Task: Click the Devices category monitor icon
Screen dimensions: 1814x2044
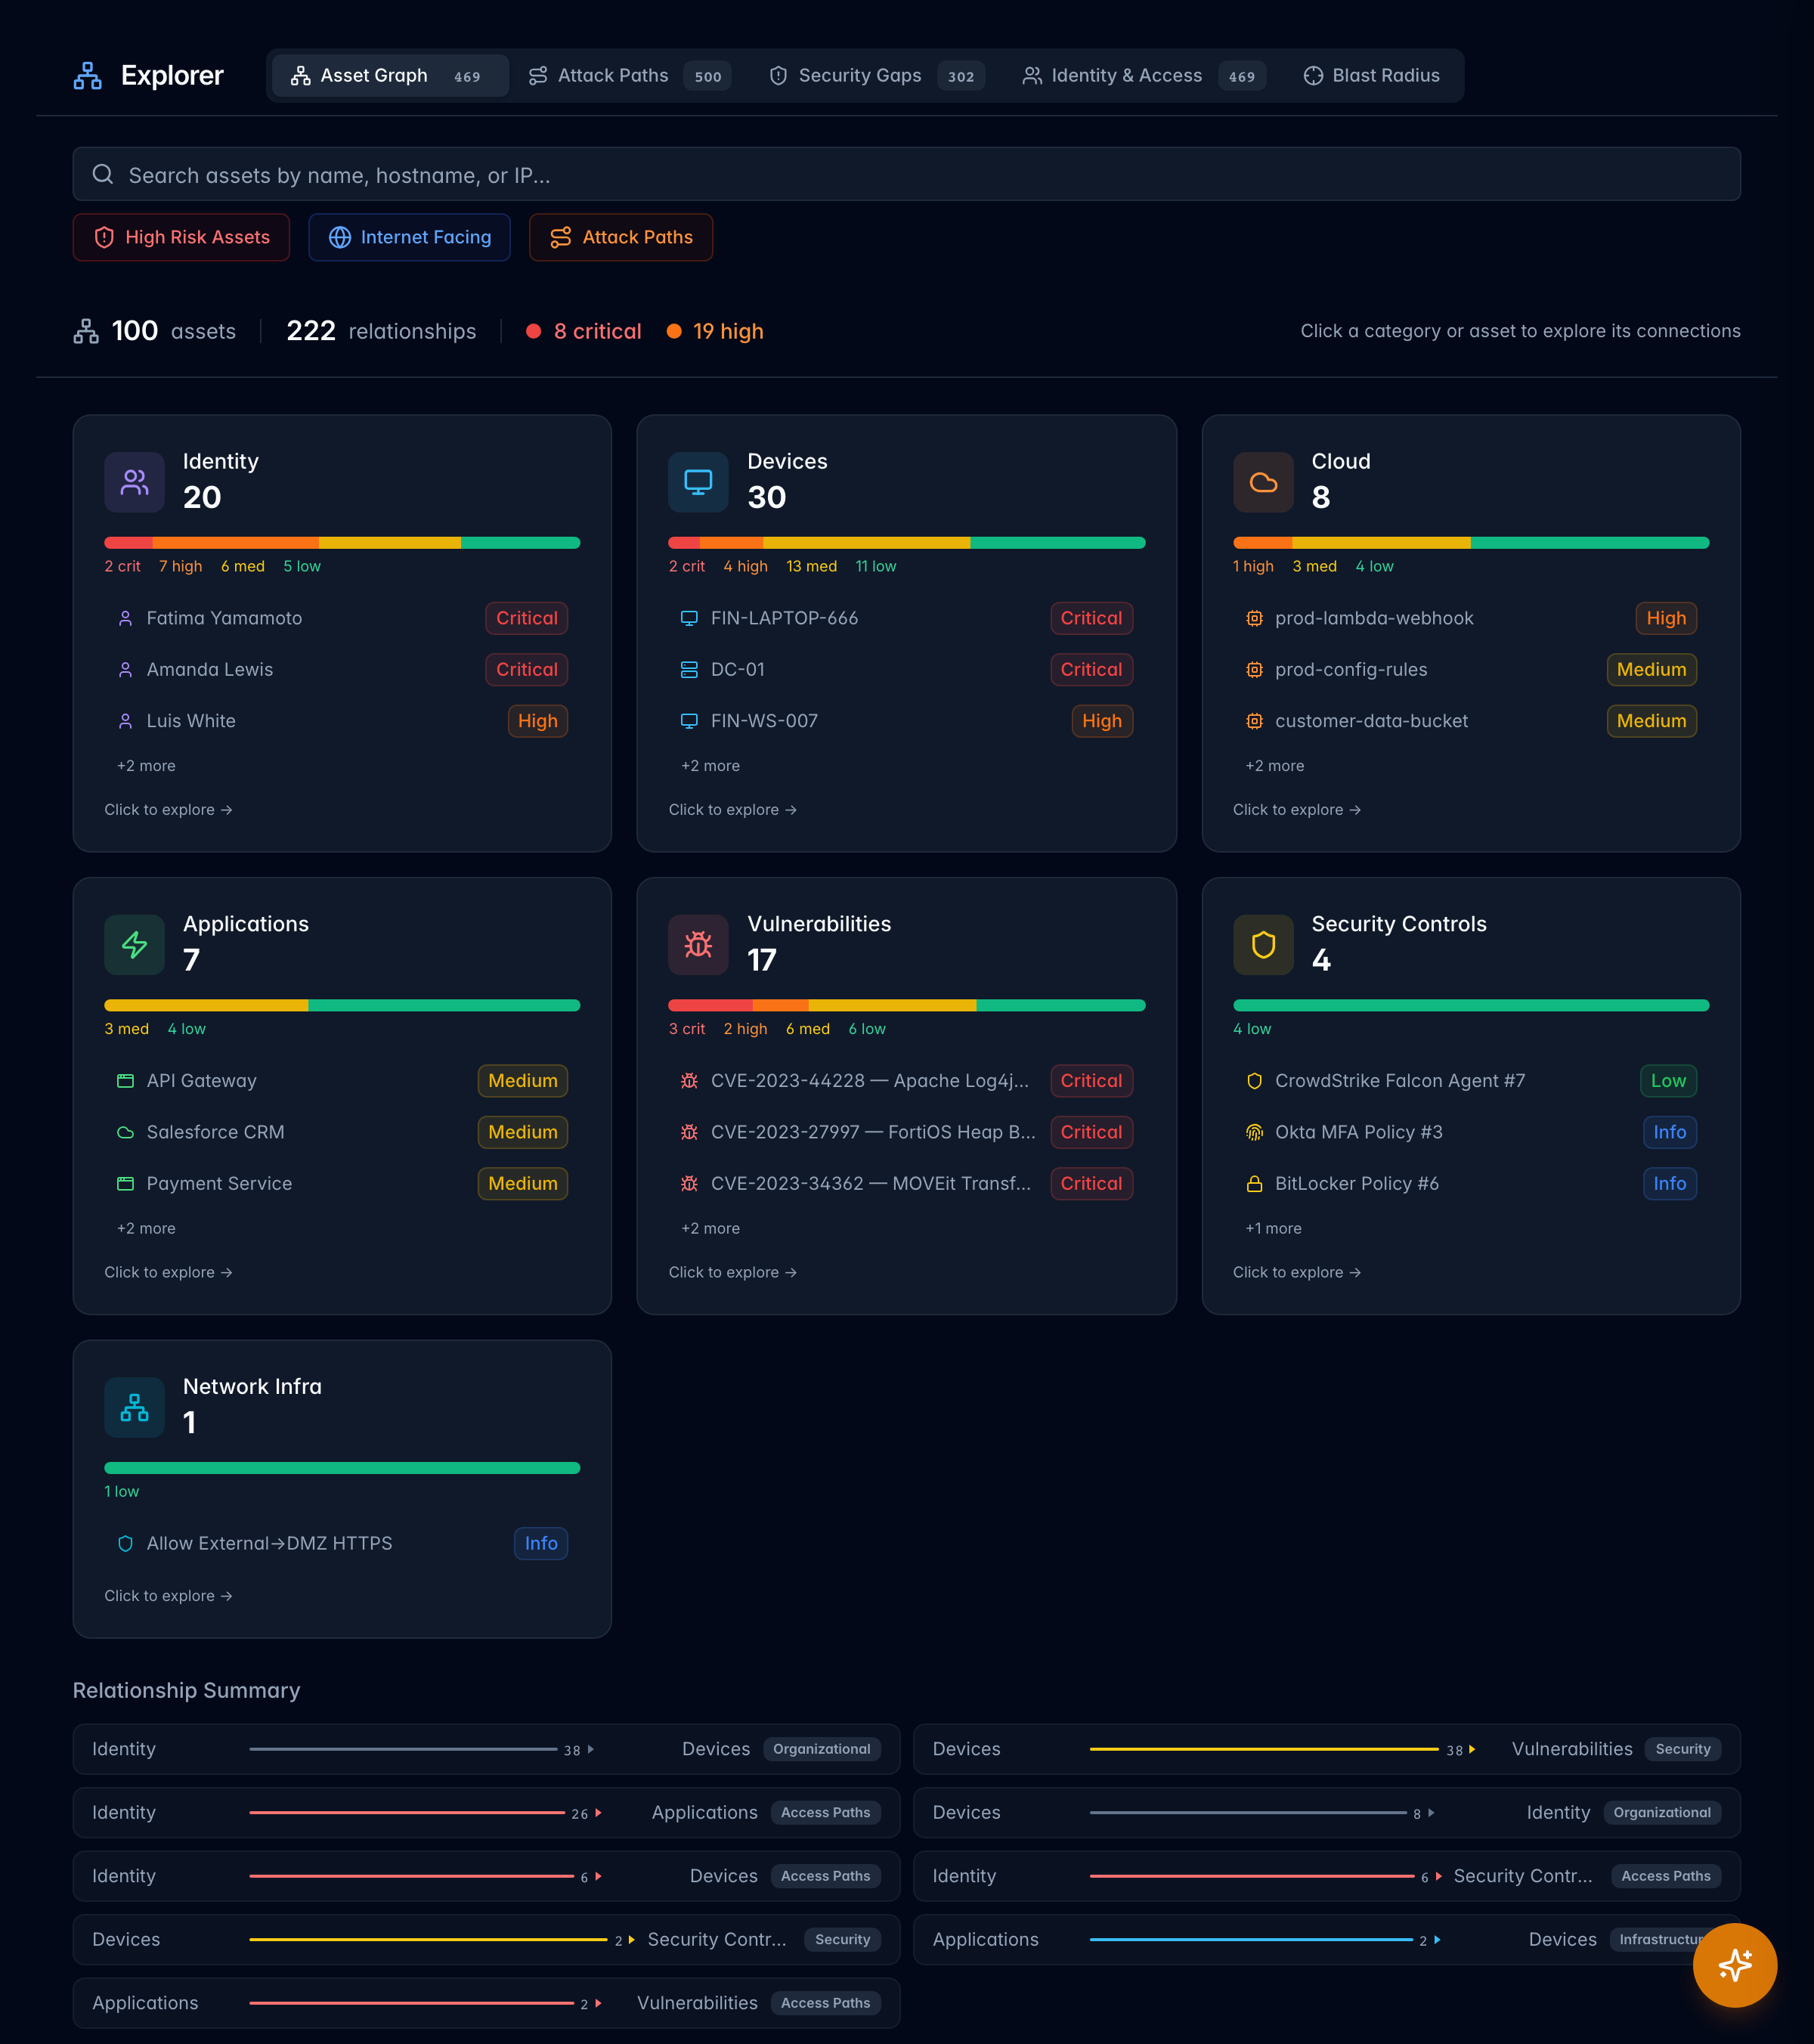Action: pos(698,482)
